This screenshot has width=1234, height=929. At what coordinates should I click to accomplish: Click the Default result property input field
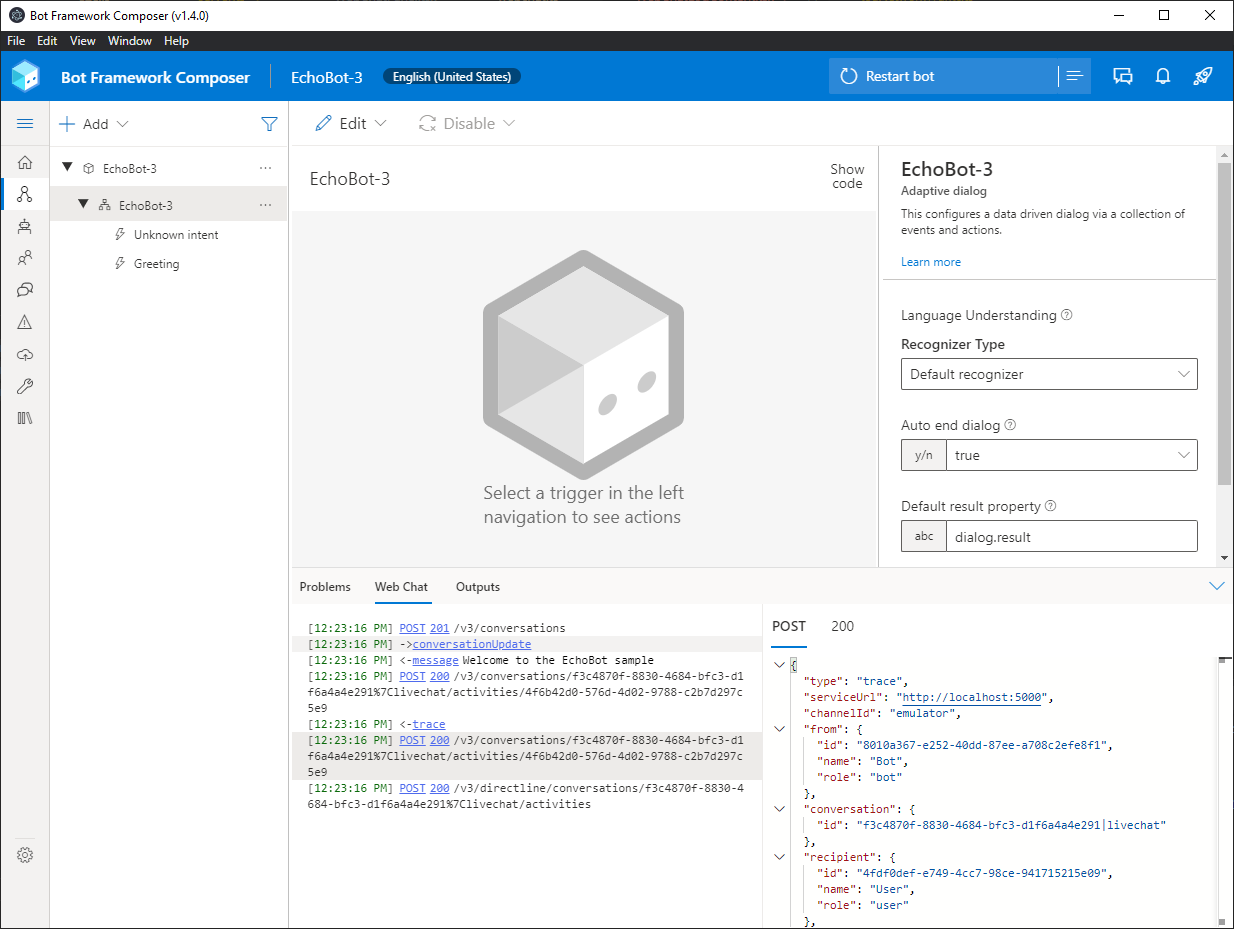(1071, 536)
